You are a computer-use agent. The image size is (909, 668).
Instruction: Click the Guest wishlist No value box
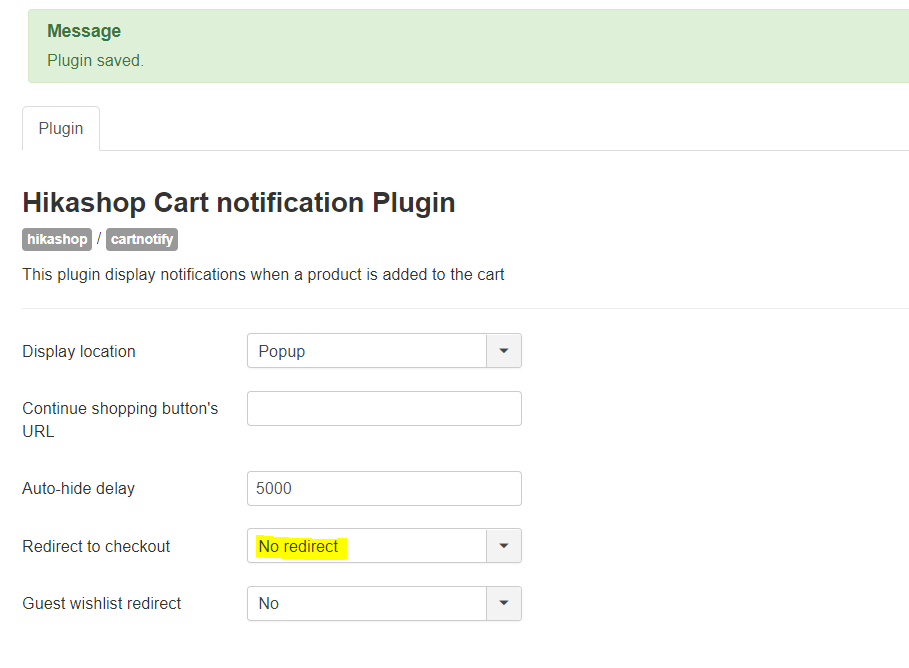(366, 603)
